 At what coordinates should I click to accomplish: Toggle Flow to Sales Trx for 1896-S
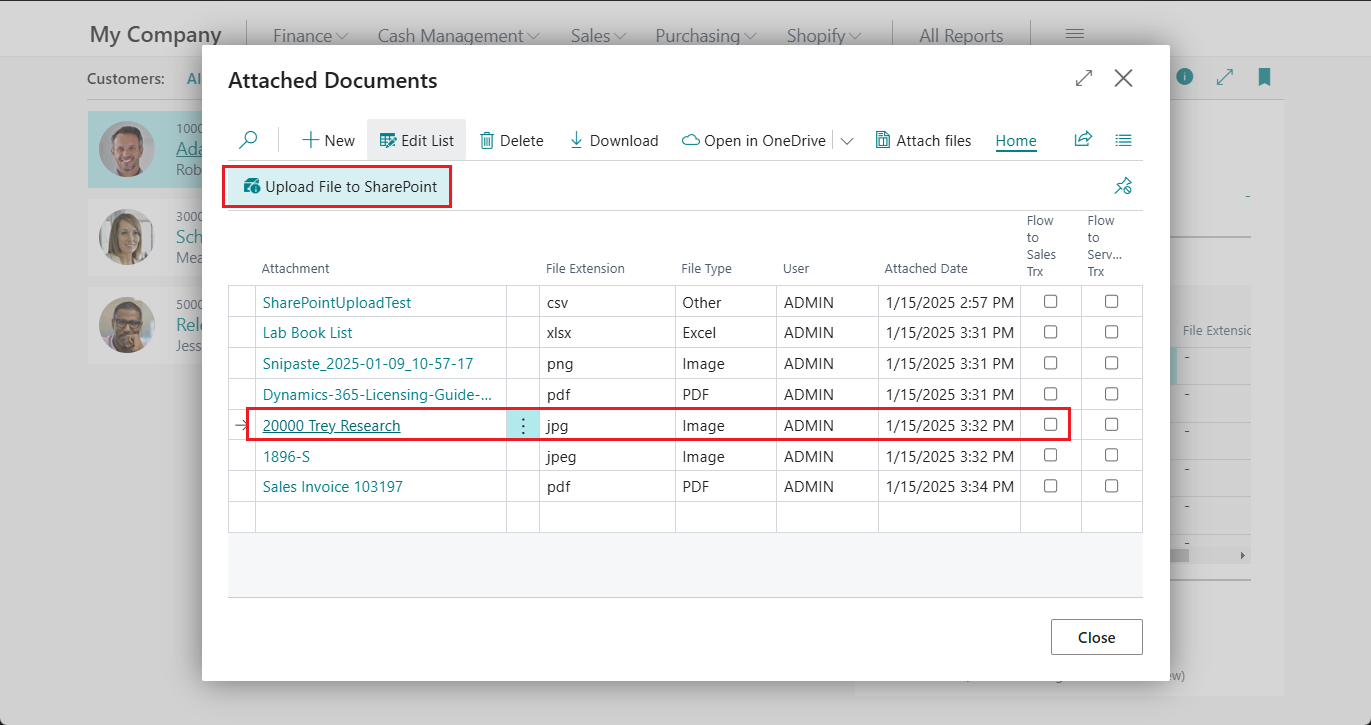tap(1050, 455)
